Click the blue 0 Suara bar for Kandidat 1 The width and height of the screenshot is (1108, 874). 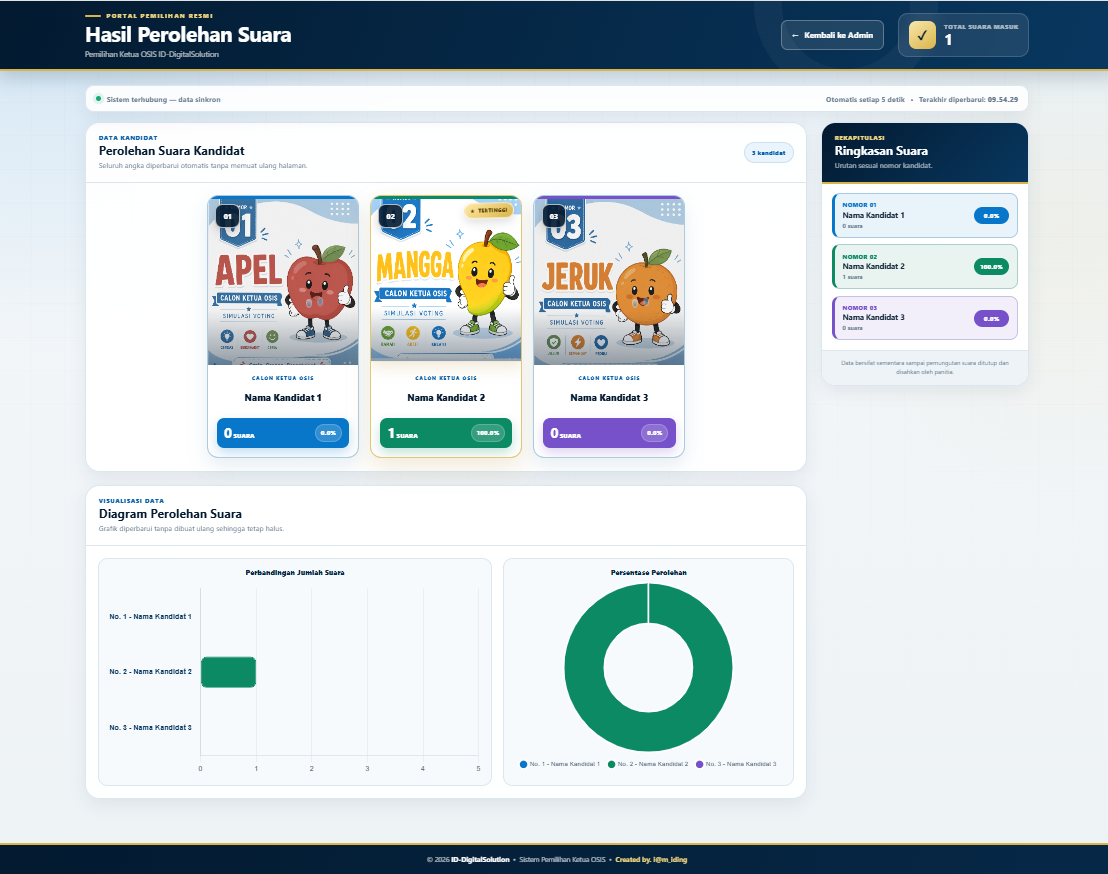point(283,433)
